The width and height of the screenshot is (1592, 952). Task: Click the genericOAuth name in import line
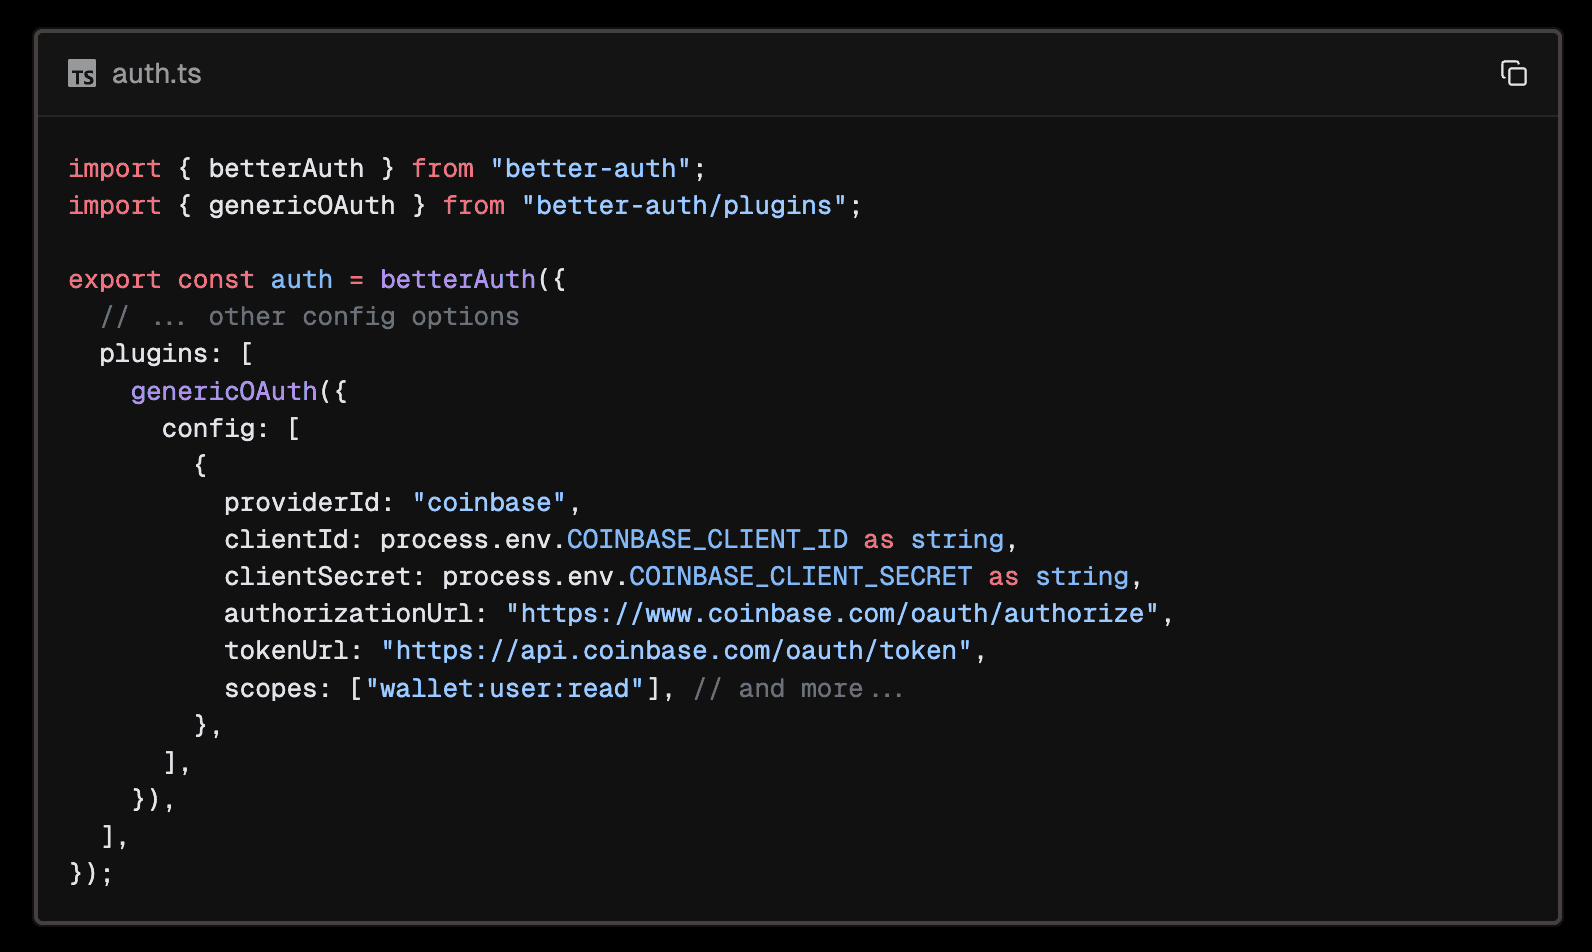(301, 205)
